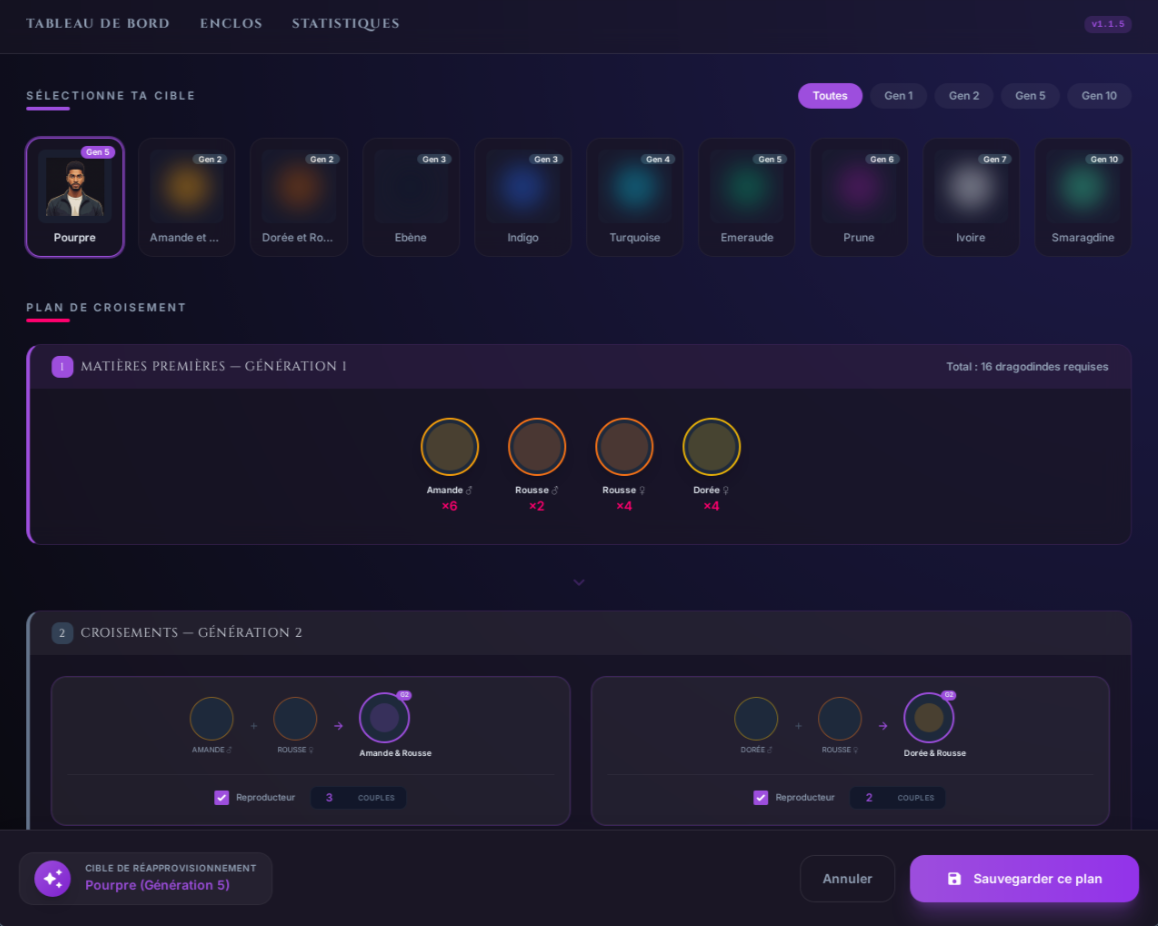
Task: Click the Annuler button
Action: 847,879
